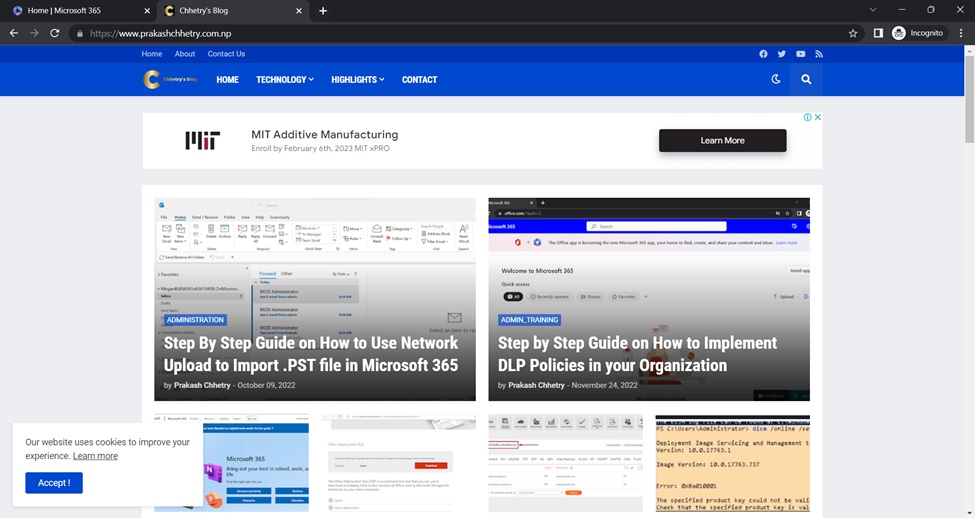Click the ADMINISTRATION category tag
Viewport: 975px width, 518px height.
(195, 320)
